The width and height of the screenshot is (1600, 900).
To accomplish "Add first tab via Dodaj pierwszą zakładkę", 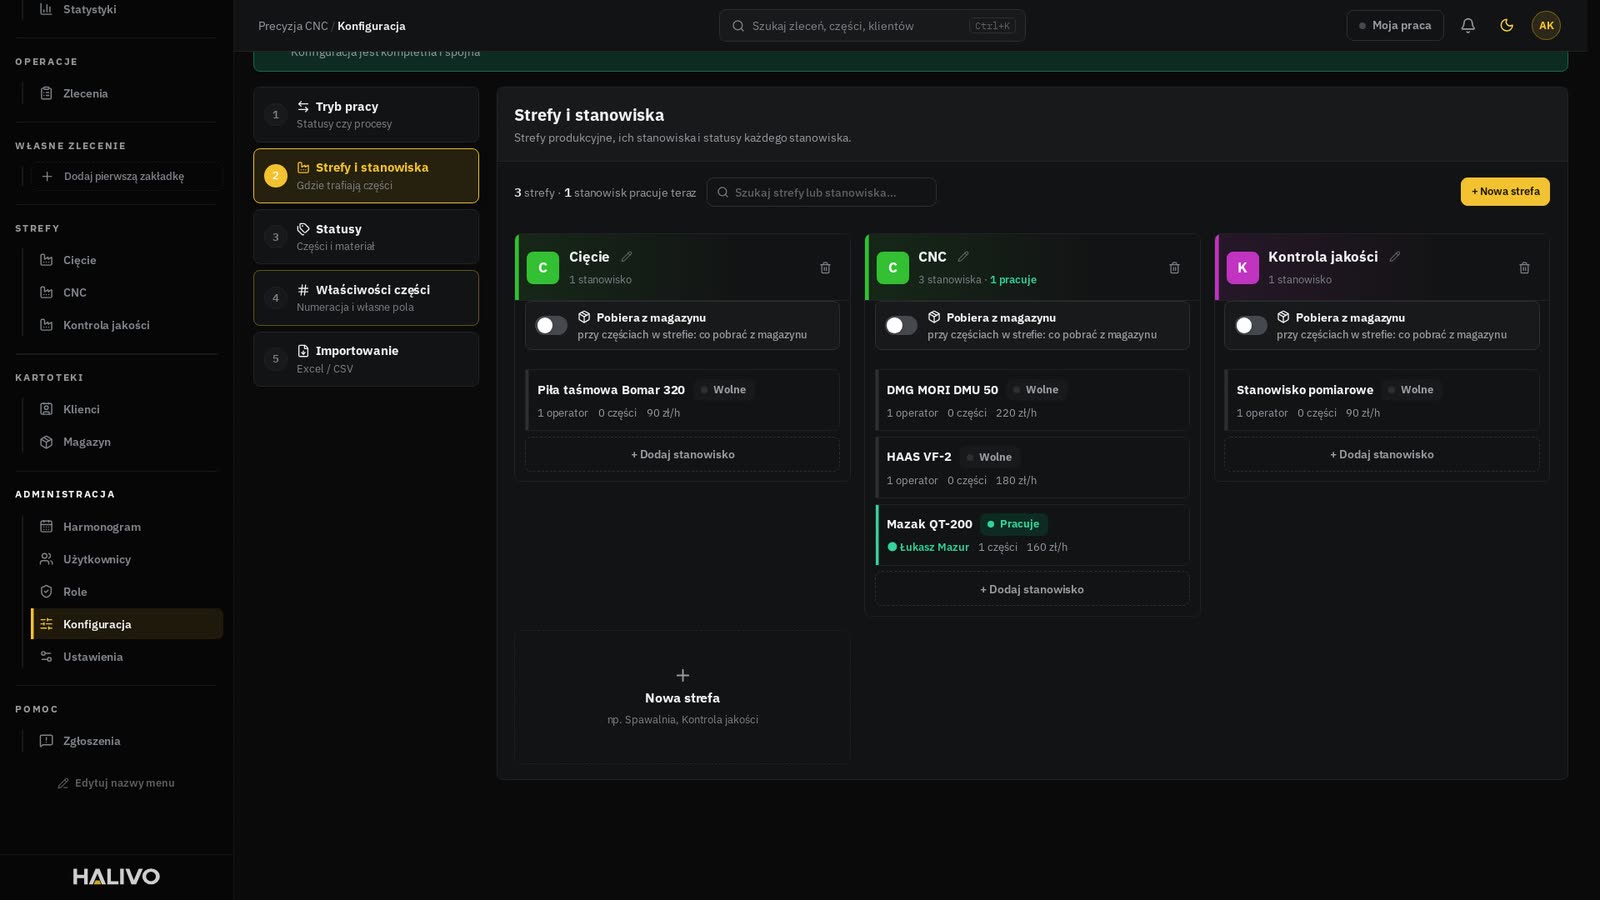I will coord(125,176).
